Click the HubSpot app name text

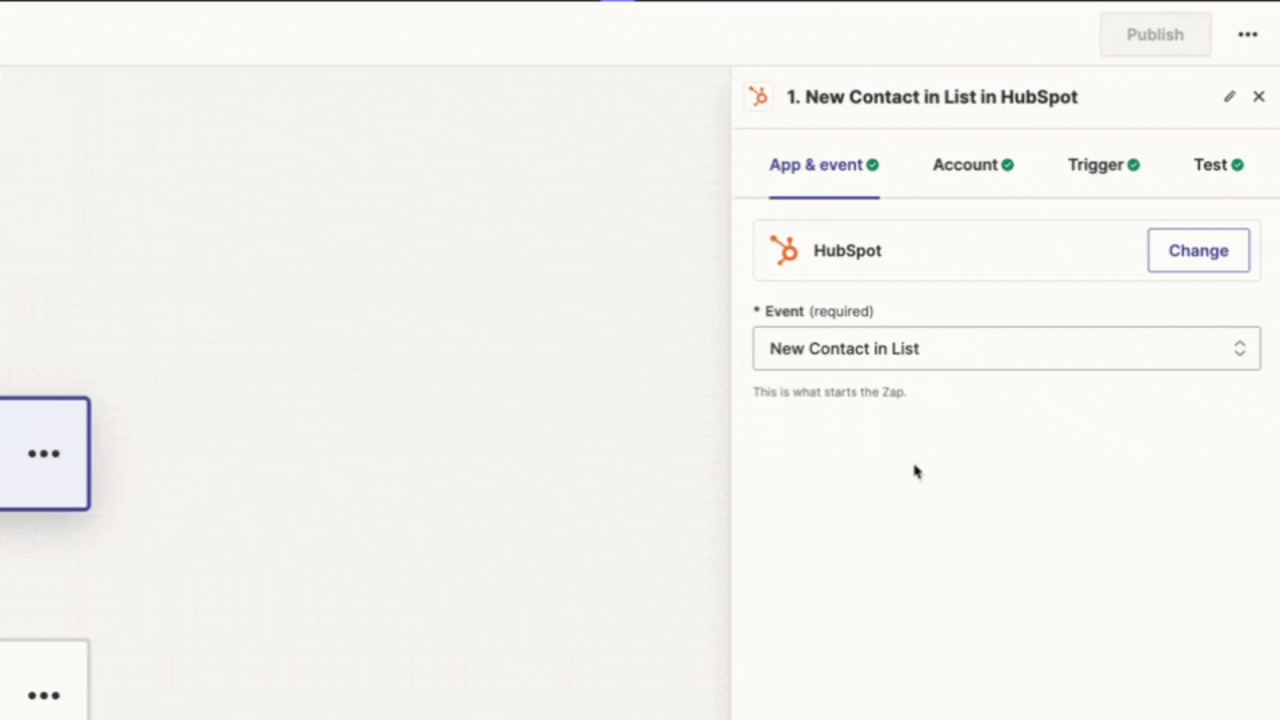pyautogui.click(x=847, y=251)
